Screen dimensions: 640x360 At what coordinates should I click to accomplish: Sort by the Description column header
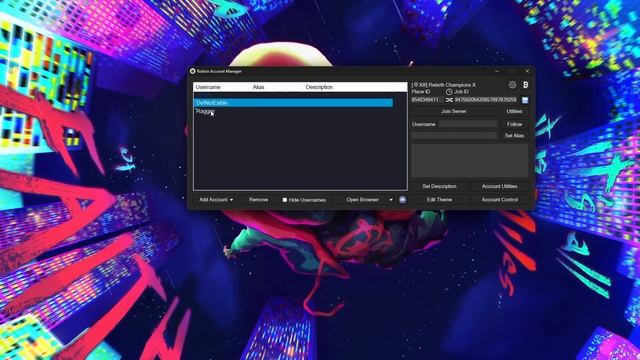(319, 87)
